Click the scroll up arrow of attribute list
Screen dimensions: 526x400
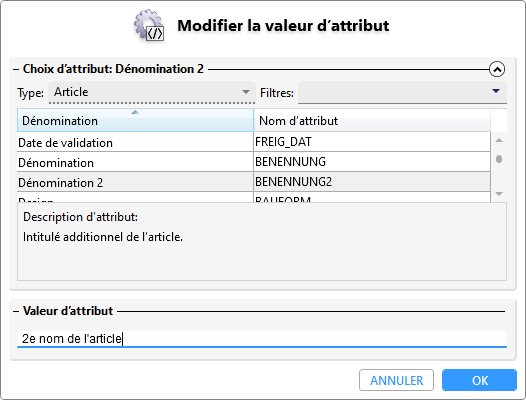[x=499, y=140]
